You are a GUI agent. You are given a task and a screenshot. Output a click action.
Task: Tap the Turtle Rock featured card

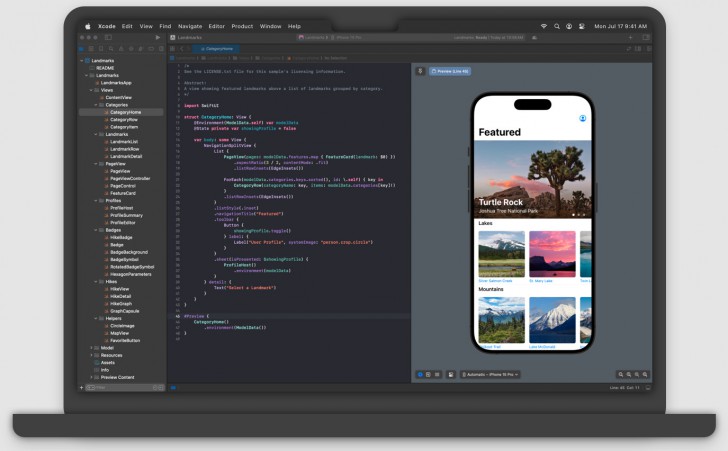click(533, 179)
